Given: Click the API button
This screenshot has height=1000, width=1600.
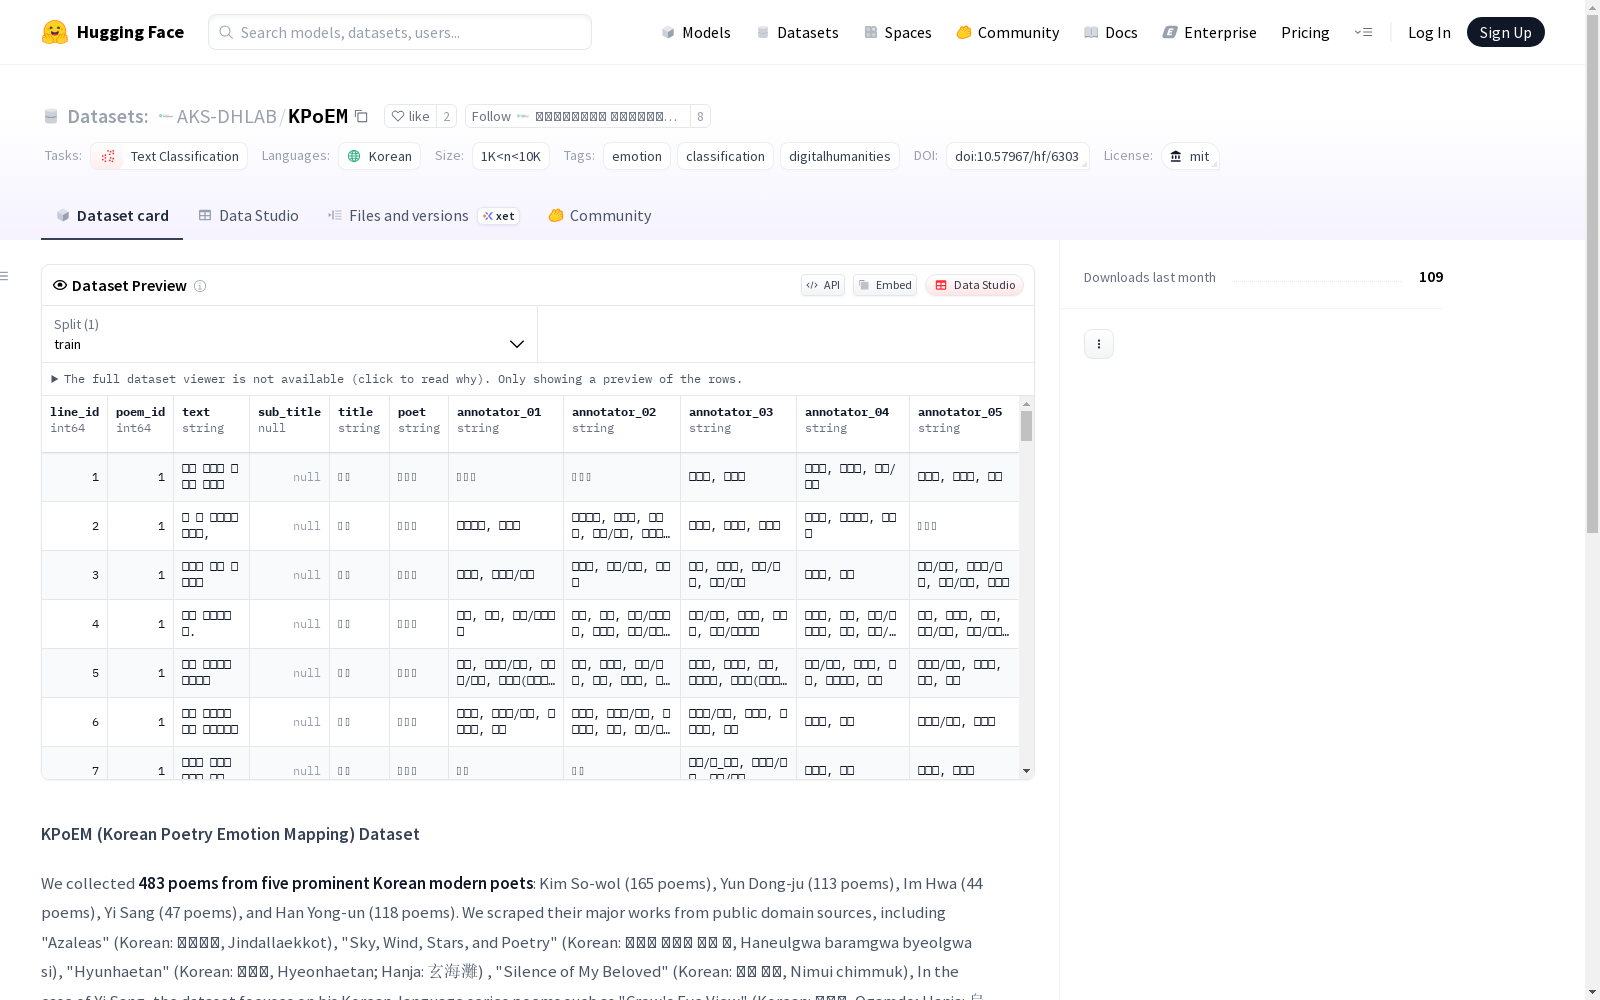Looking at the screenshot, I should [x=823, y=285].
